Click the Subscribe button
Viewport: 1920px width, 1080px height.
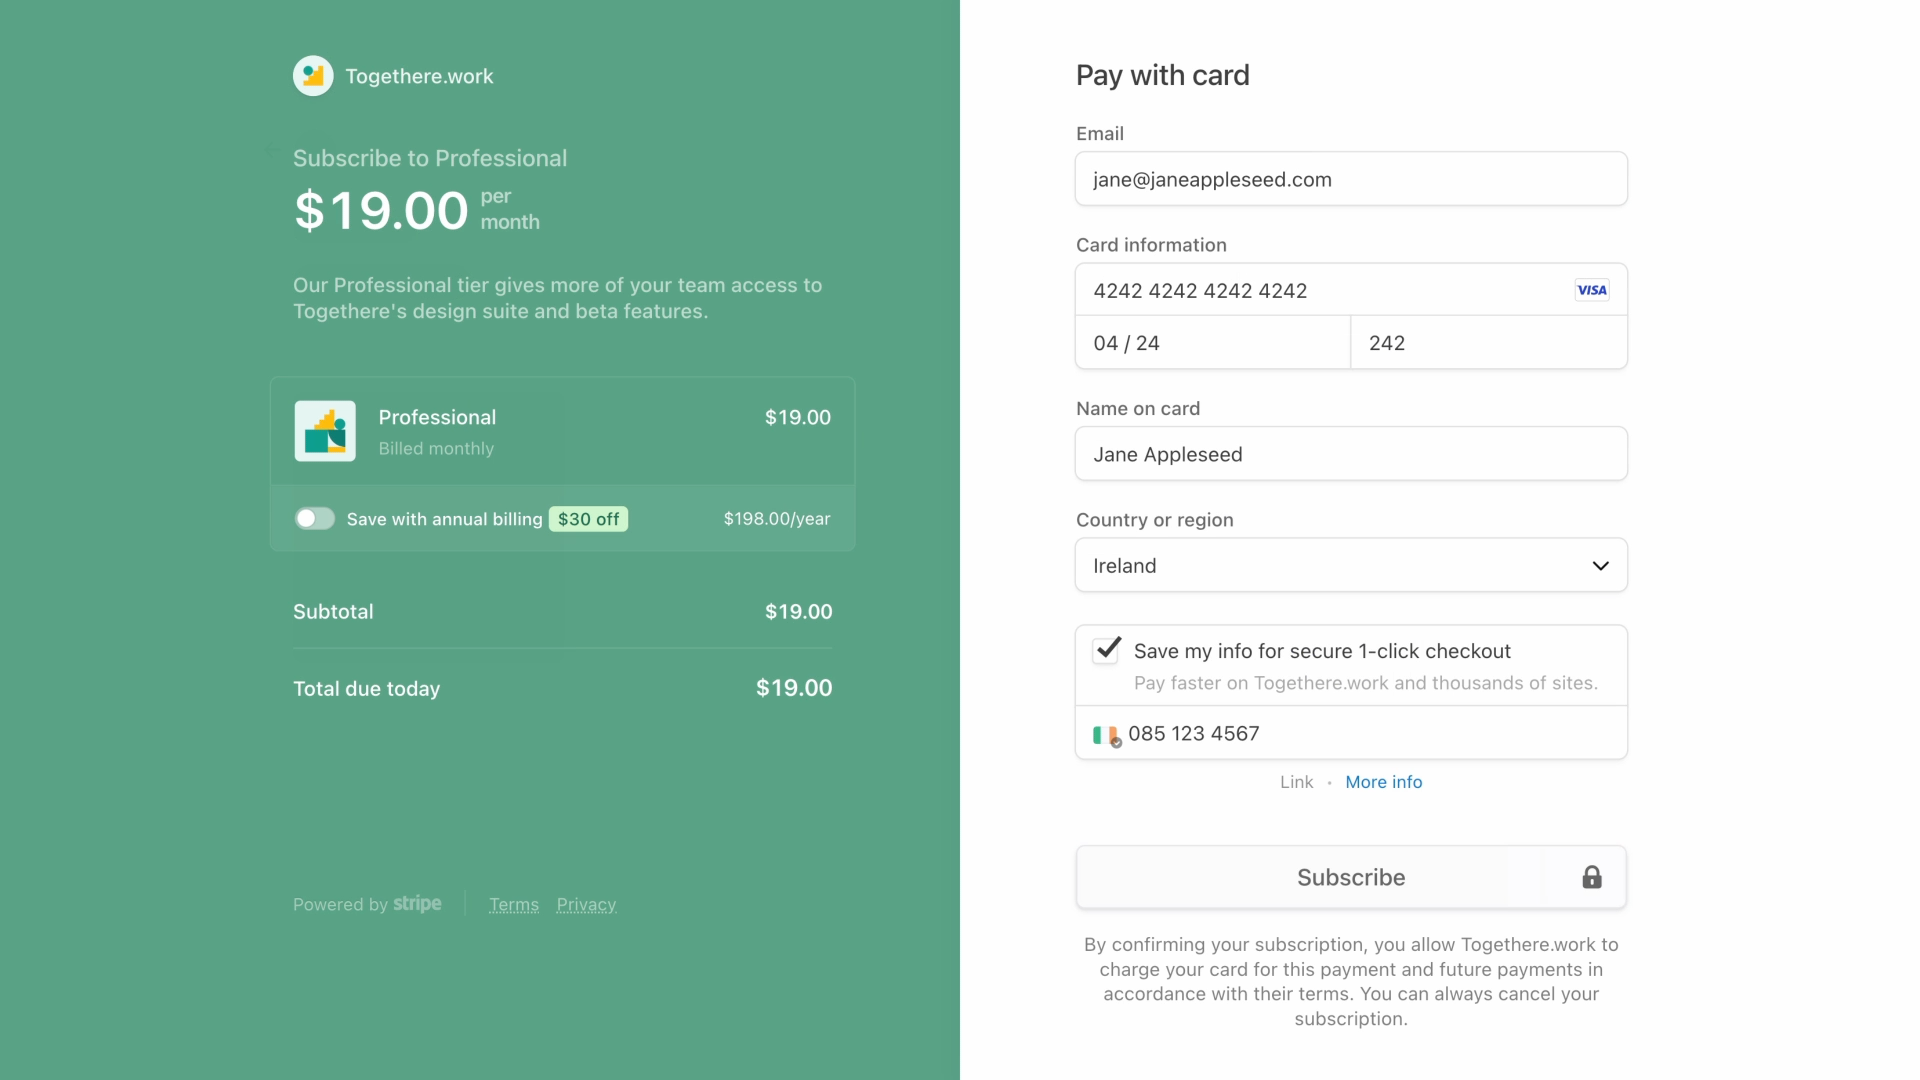pyautogui.click(x=1351, y=877)
